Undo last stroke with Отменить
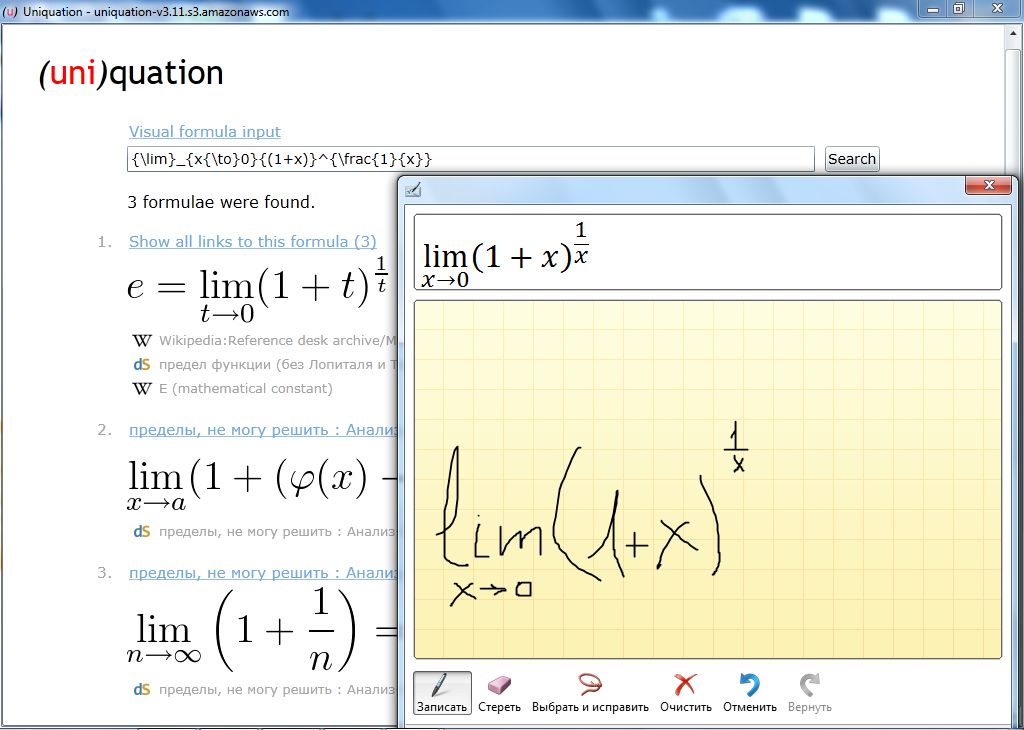Image resolution: width=1024 pixels, height=730 pixels. point(749,693)
